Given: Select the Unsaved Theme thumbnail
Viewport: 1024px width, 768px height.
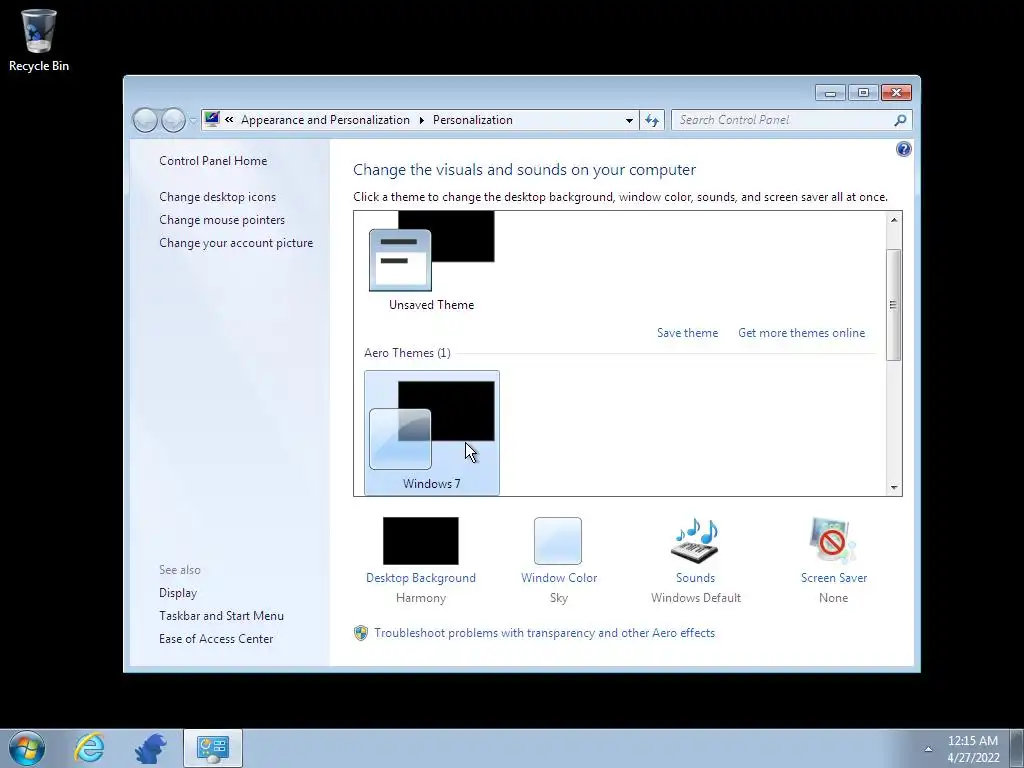Looking at the screenshot, I should tap(432, 261).
